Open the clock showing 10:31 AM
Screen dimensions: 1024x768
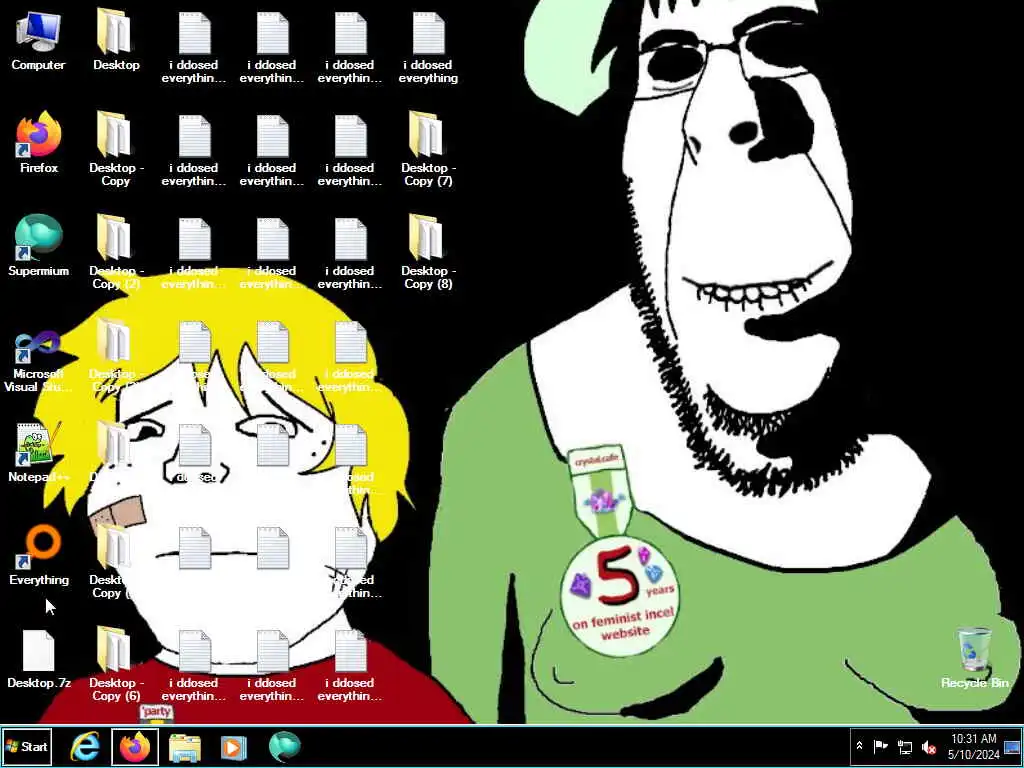[x=974, y=746]
